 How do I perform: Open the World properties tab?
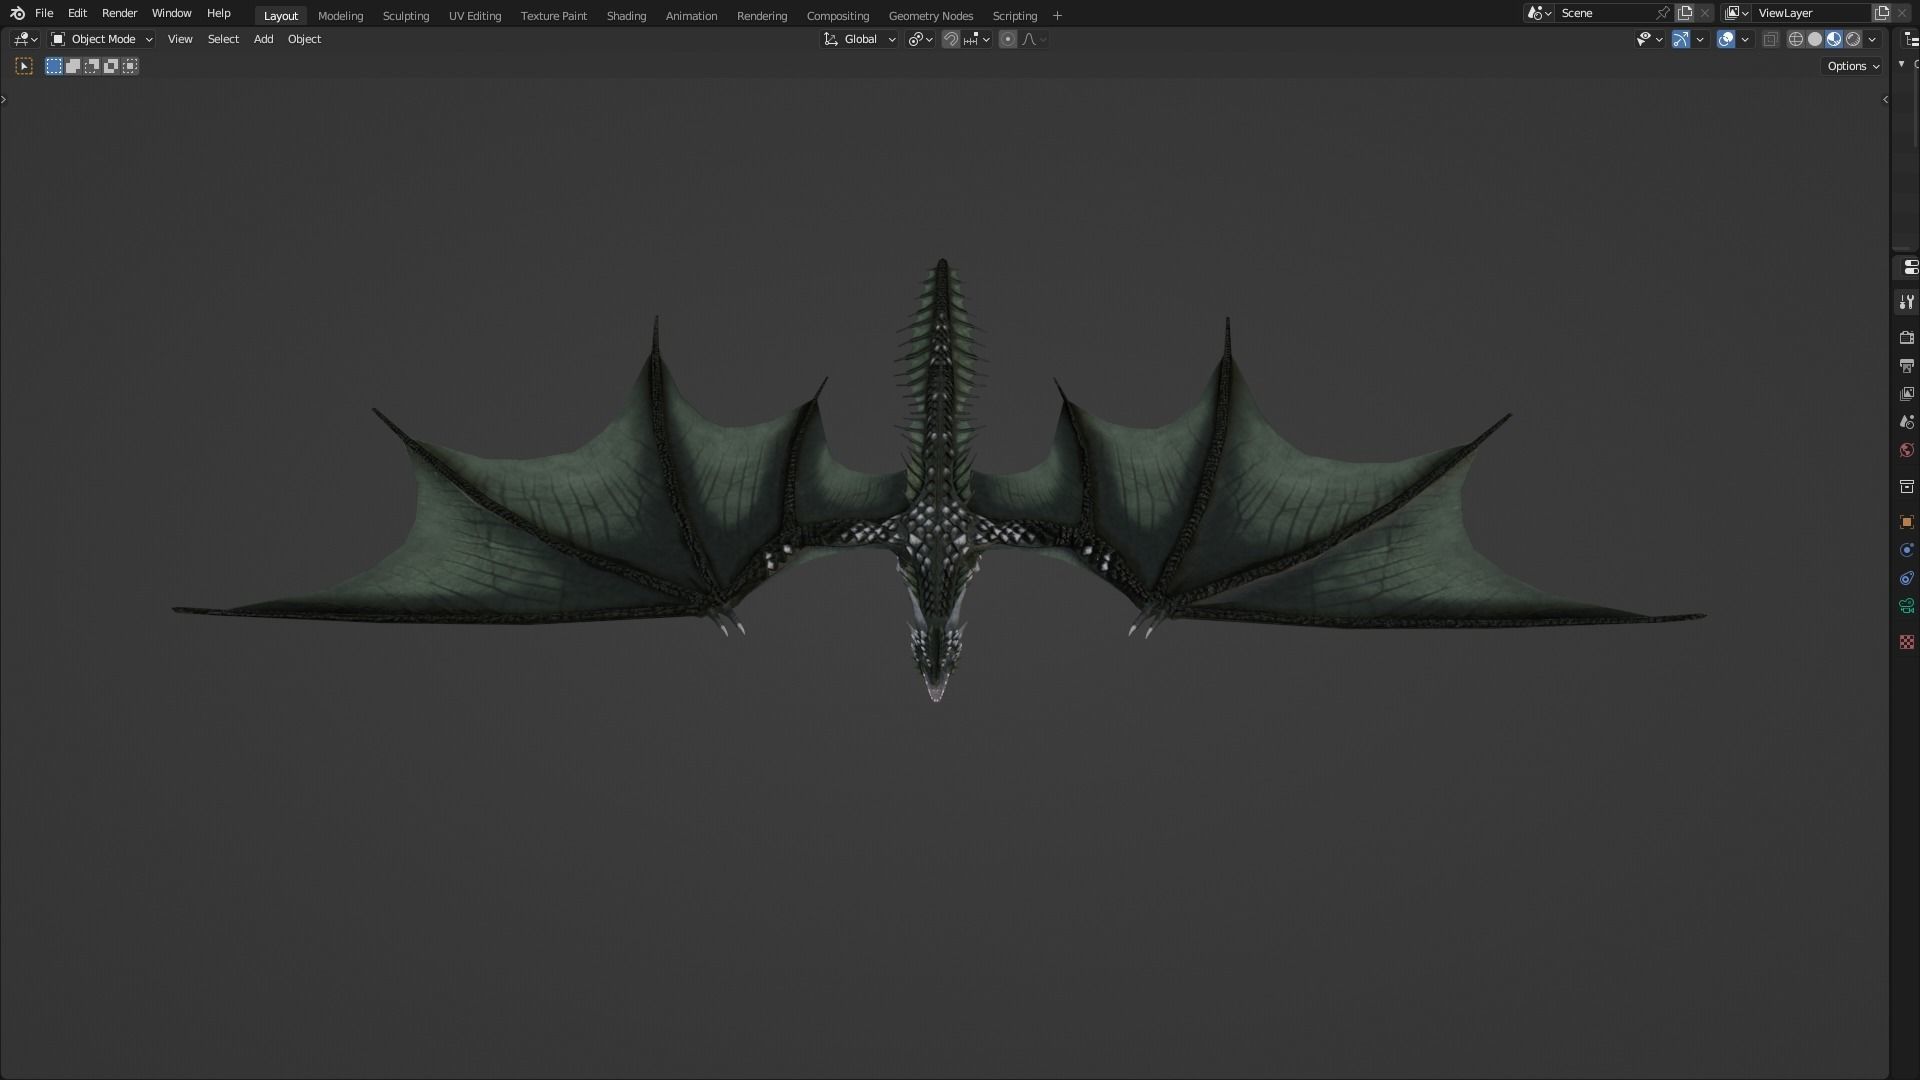1907,450
